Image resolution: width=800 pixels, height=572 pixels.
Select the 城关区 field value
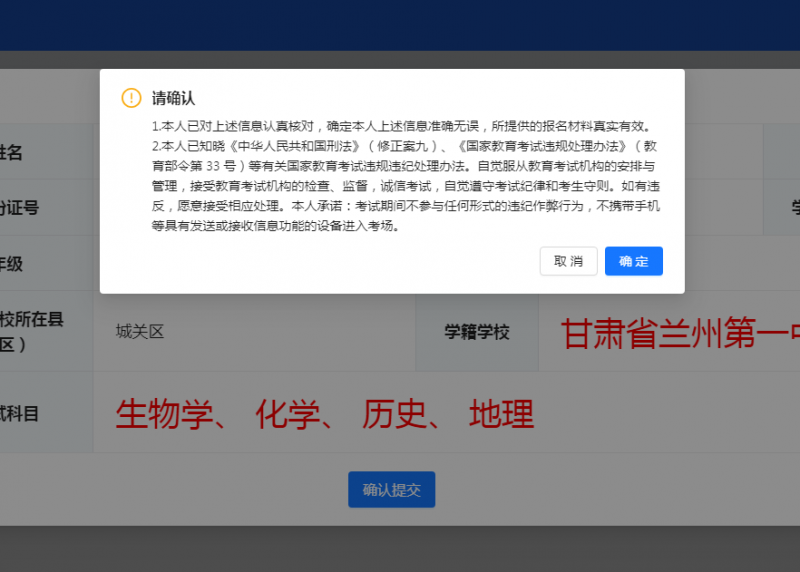pyautogui.click(x=140, y=332)
